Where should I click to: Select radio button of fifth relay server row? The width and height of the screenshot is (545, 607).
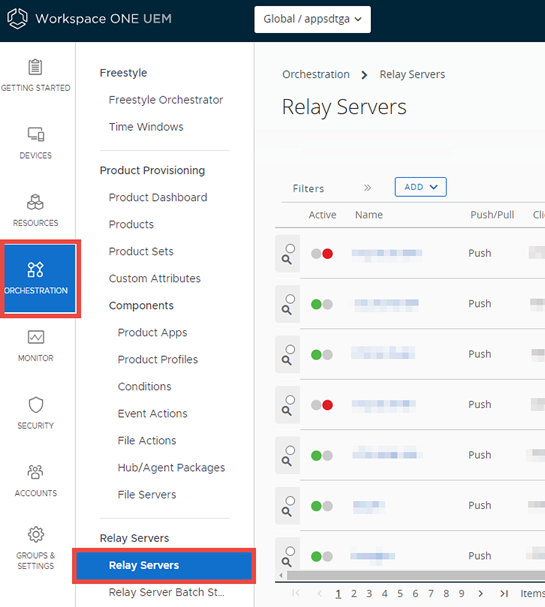click(290, 450)
